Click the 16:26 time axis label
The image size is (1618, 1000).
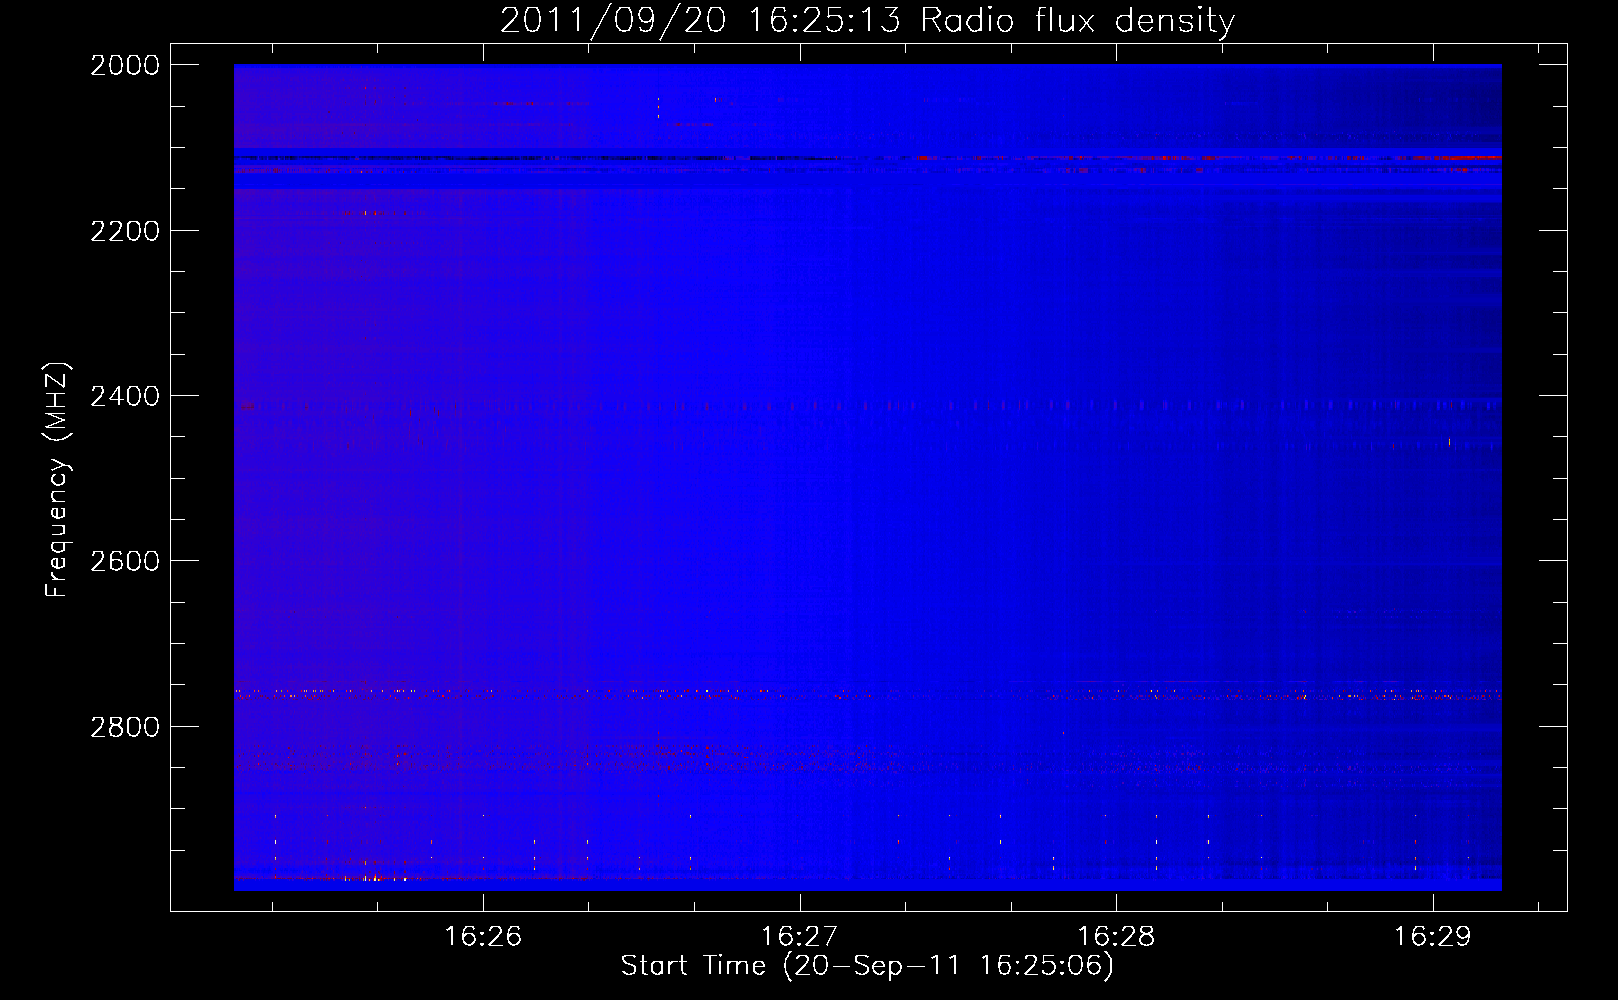point(483,936)
